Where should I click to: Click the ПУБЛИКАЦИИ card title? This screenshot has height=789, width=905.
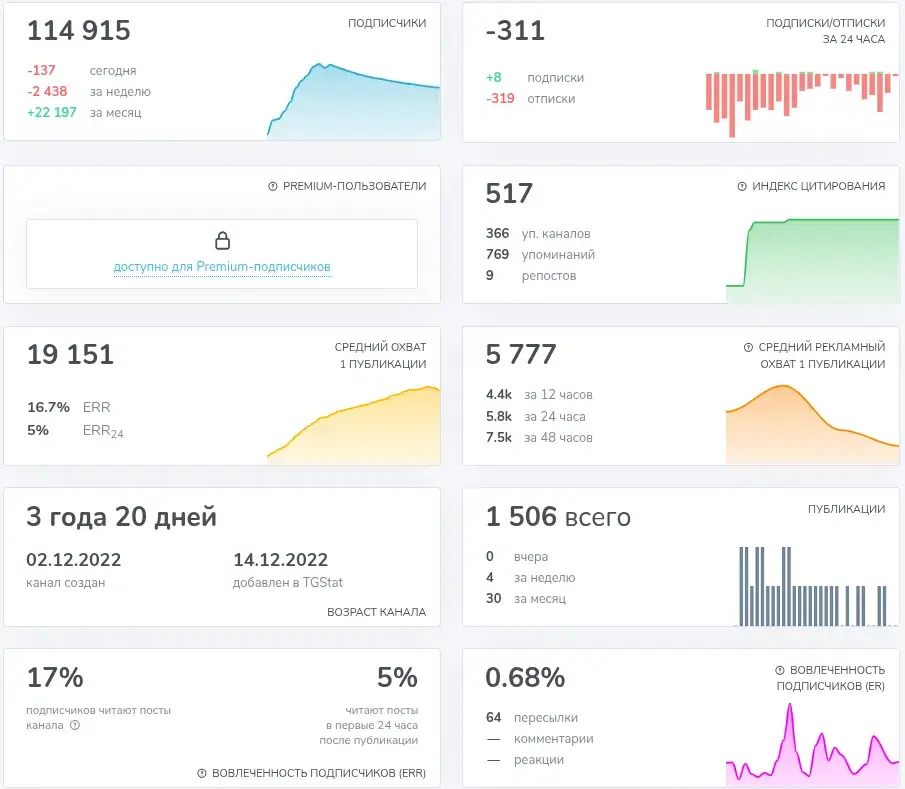click(846, 509)
